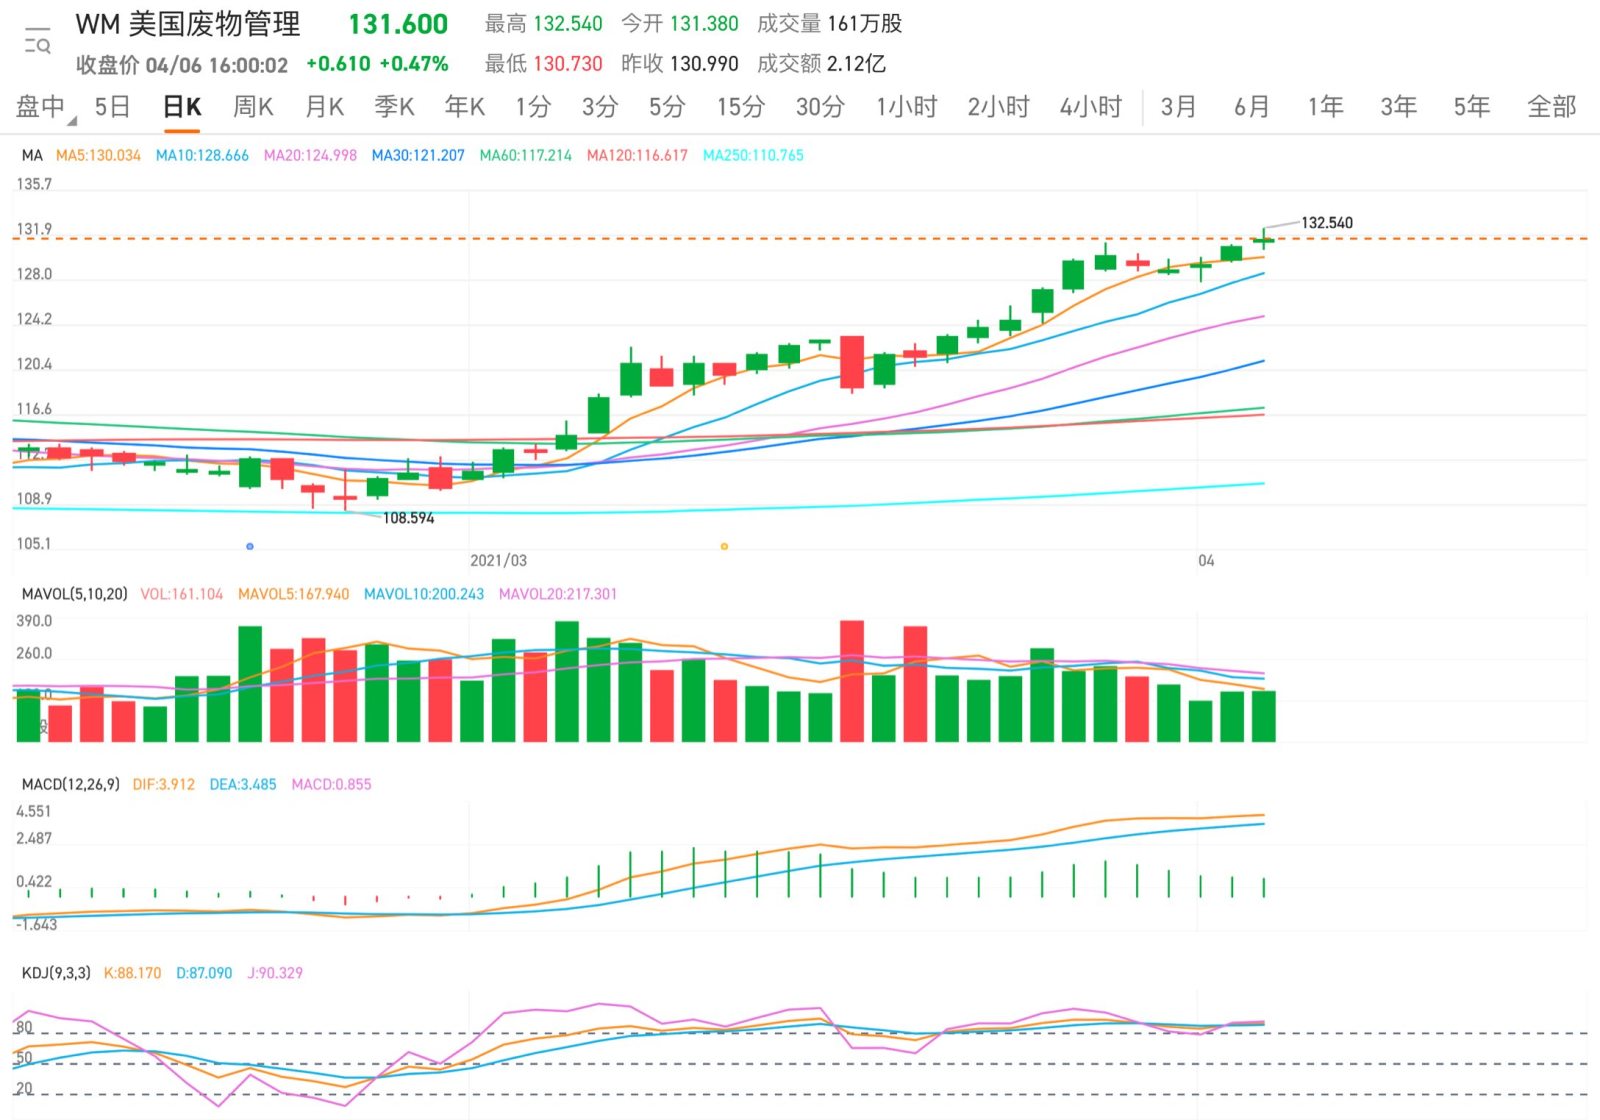Choose the 3分 interval tab
This screenshot has width=1600, height=1120.
point(600,107)
